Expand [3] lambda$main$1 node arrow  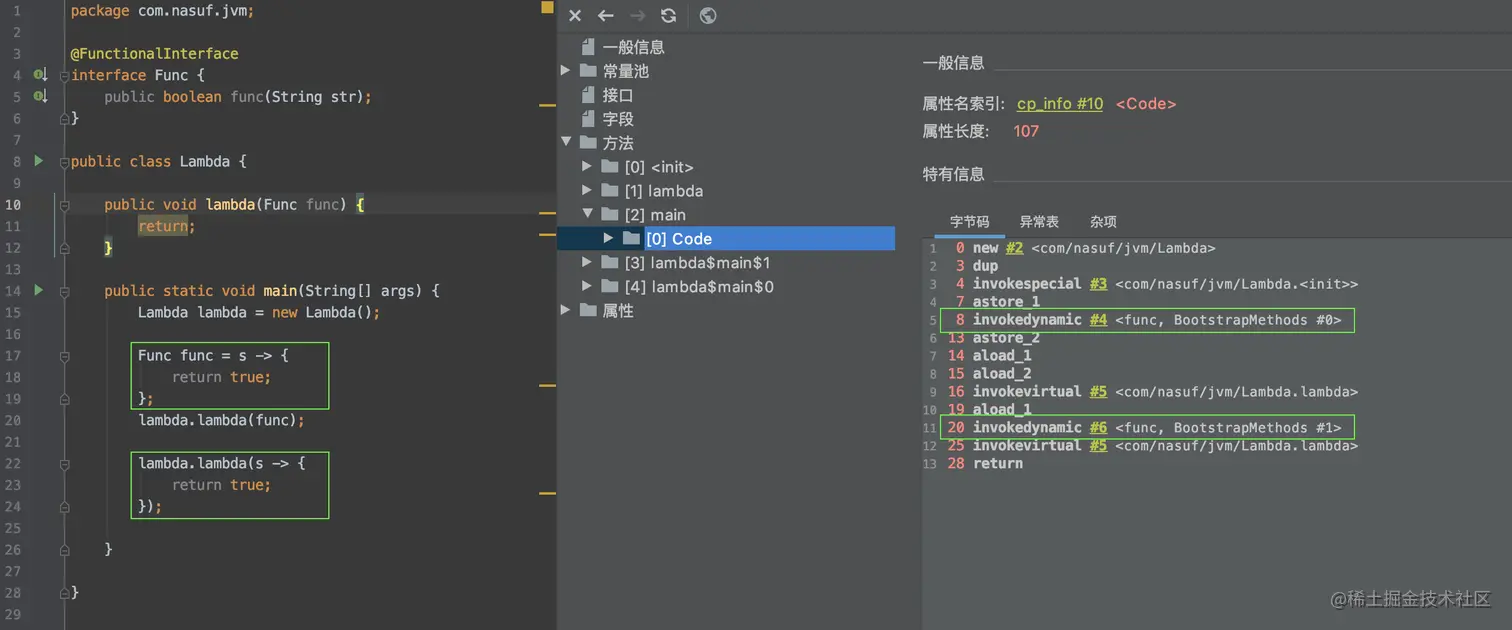pyautogui.click(x=588, y=263)
